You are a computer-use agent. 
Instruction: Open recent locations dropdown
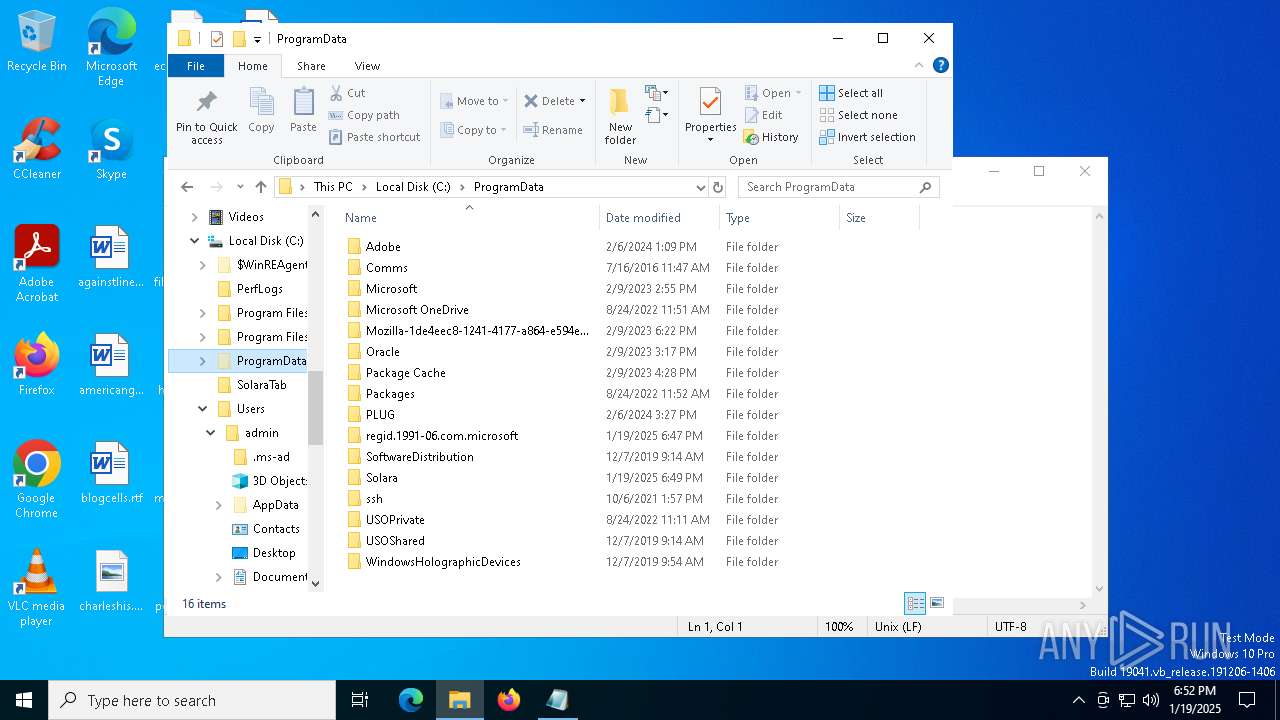[x=240, y=187]
